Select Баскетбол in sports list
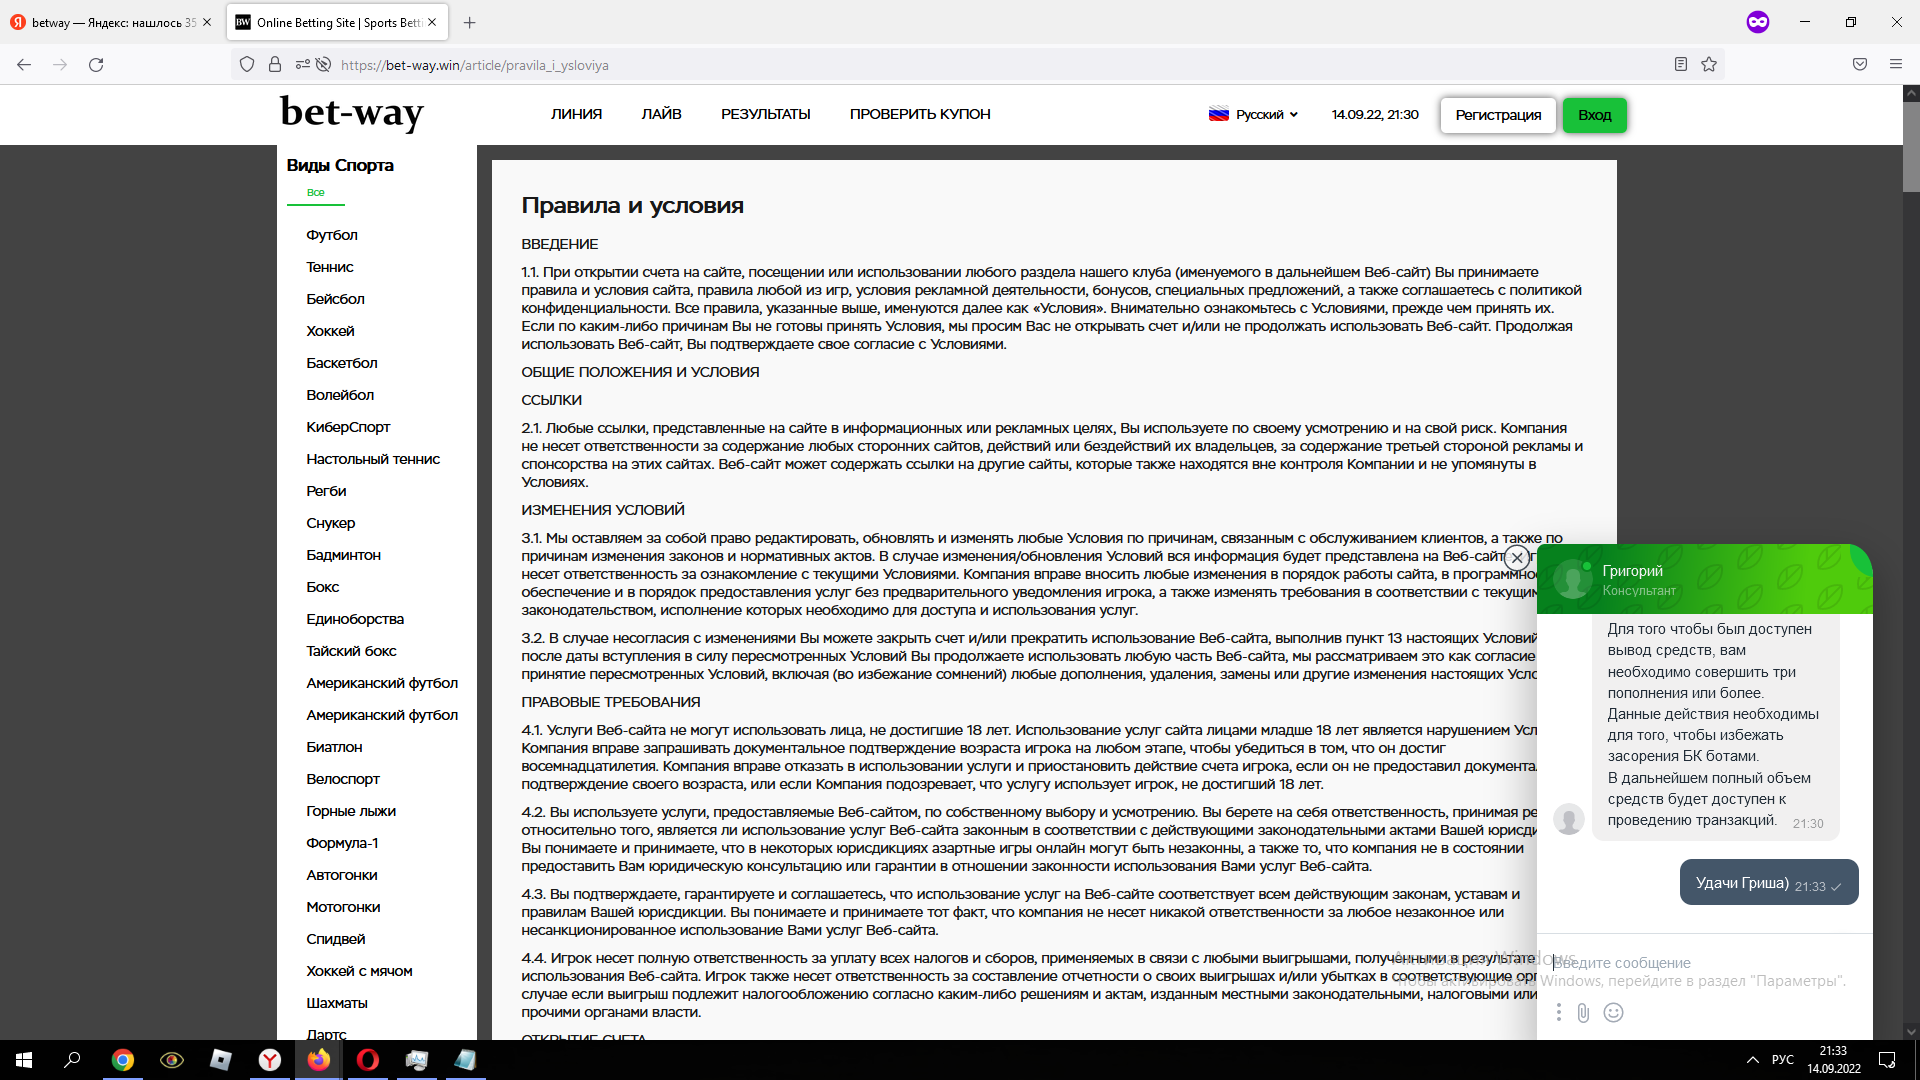The image size is (1920, 1080). coord(342,363)
